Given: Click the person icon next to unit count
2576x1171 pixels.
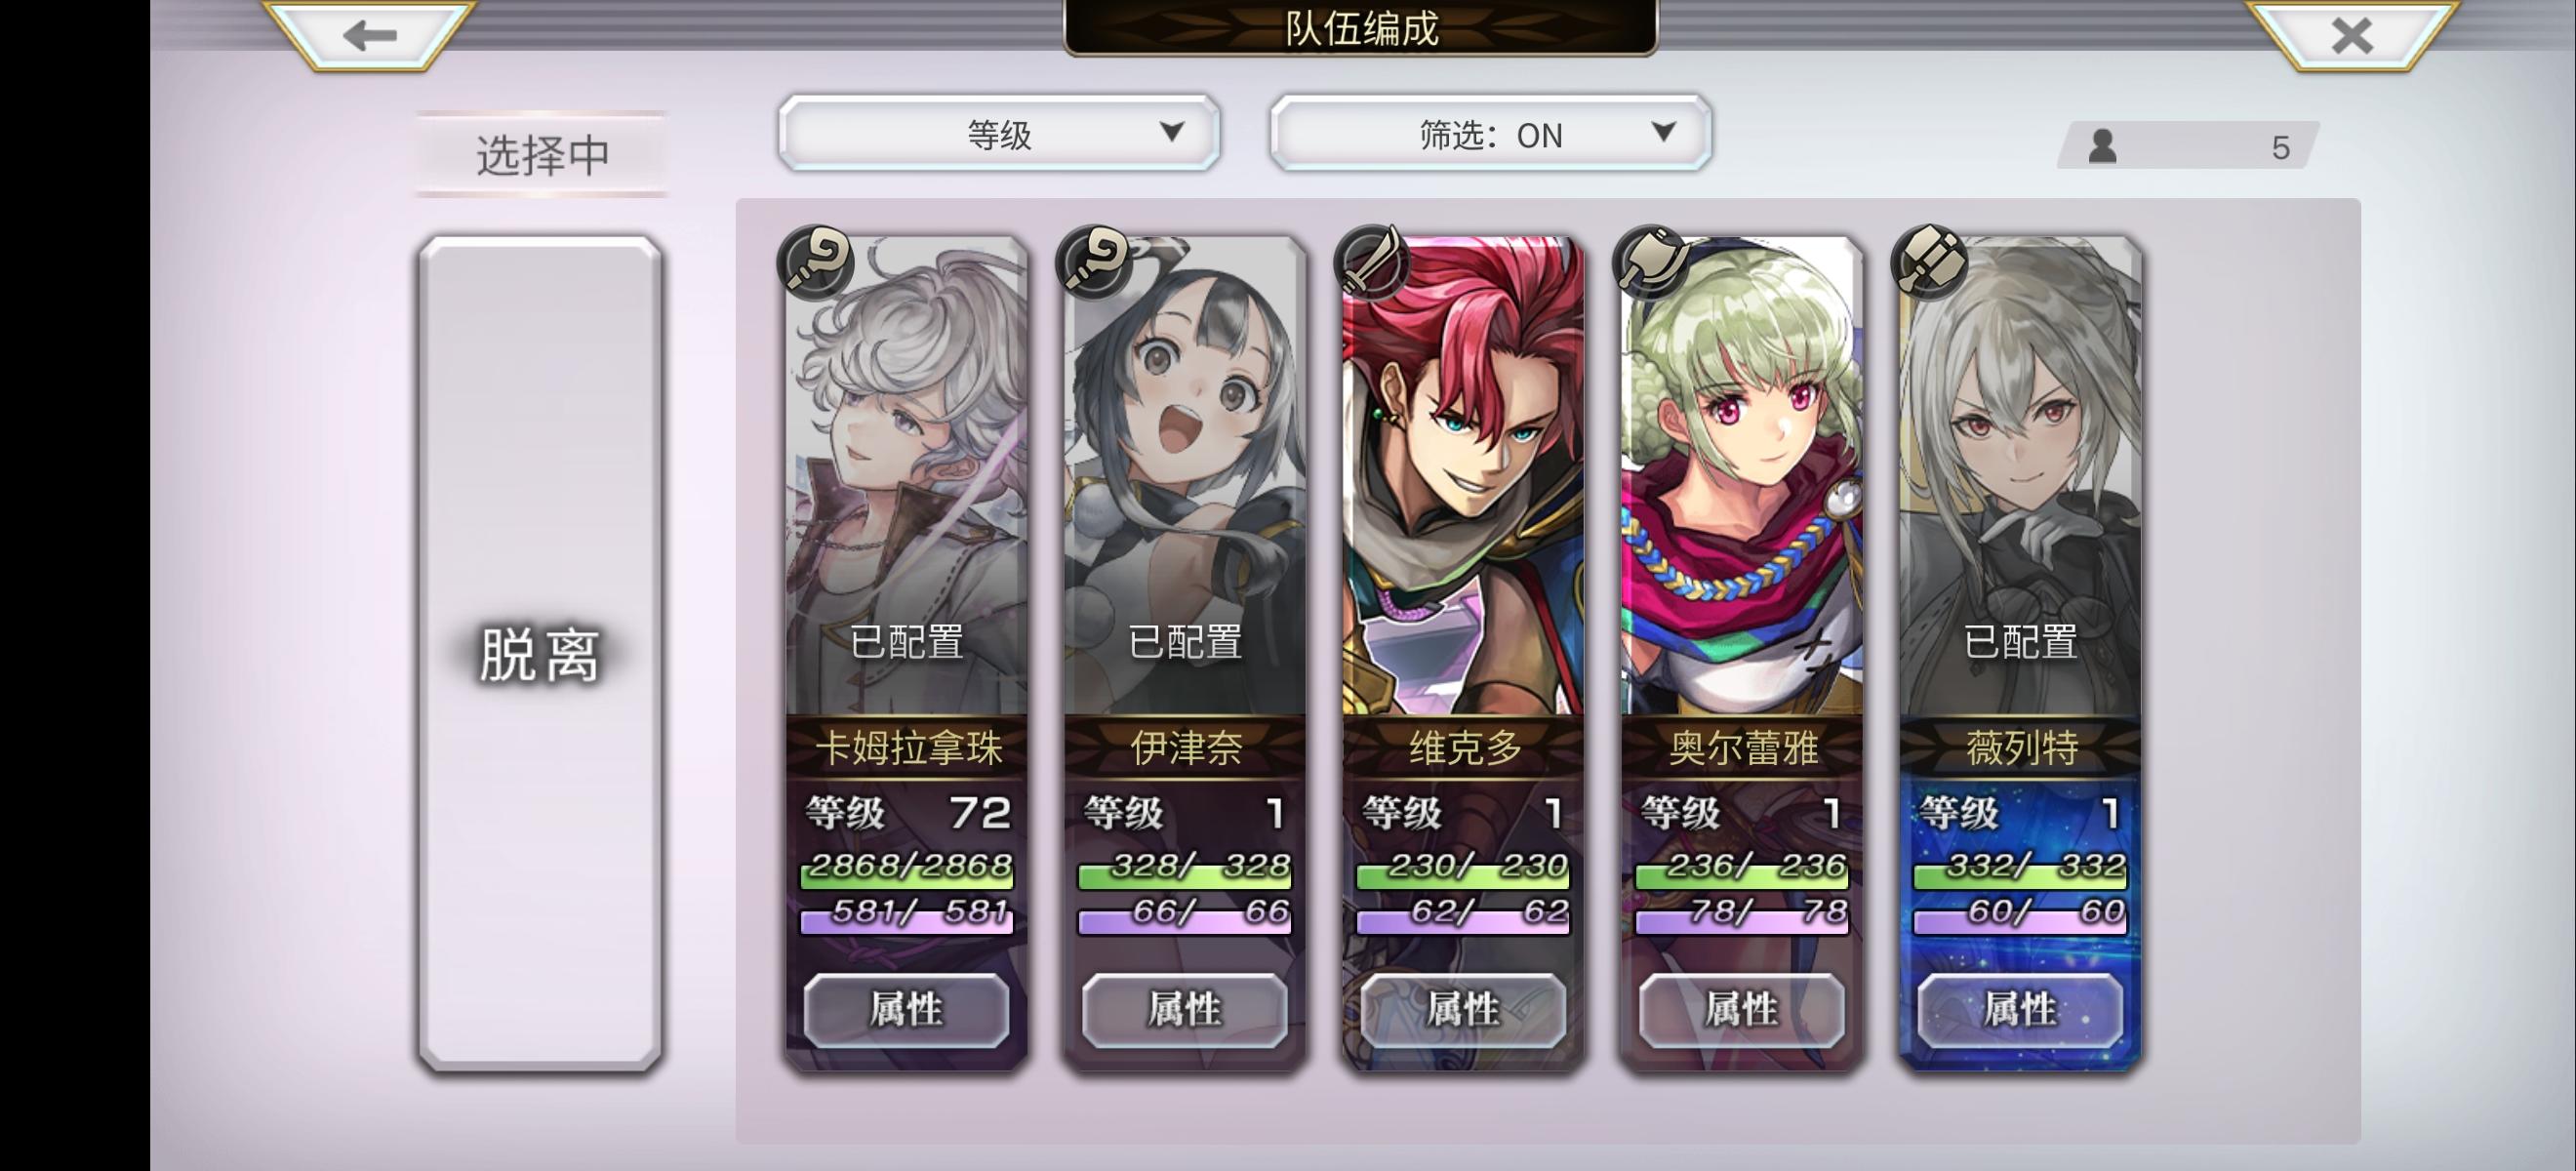Looking at the screenshot, I should coord(2102,147).
